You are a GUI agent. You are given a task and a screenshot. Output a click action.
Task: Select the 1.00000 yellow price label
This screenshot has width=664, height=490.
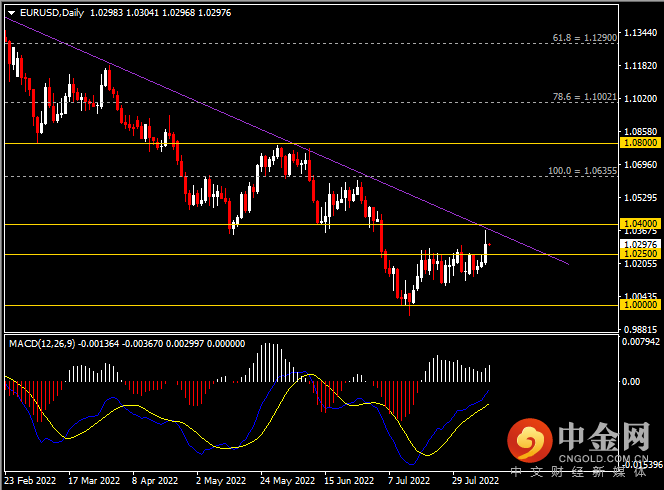point(641,305)
